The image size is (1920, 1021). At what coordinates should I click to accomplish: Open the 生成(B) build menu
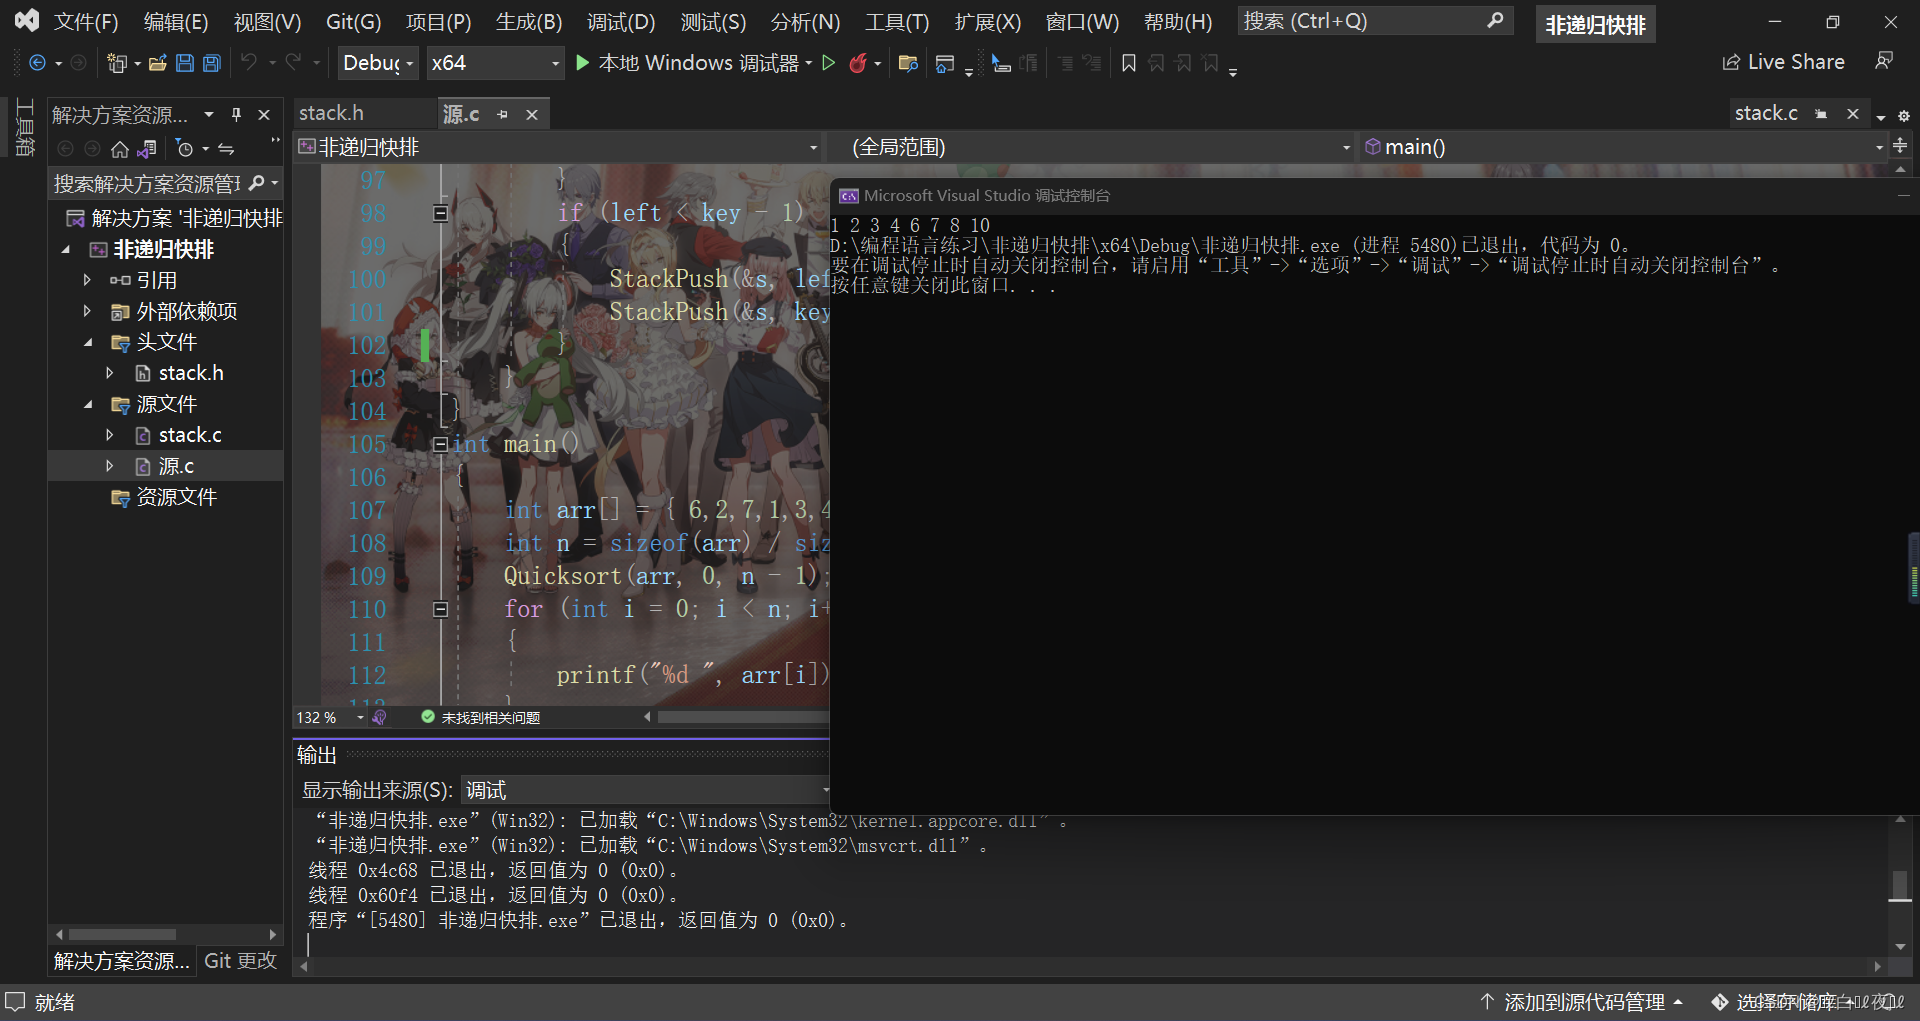click(529, 22)
